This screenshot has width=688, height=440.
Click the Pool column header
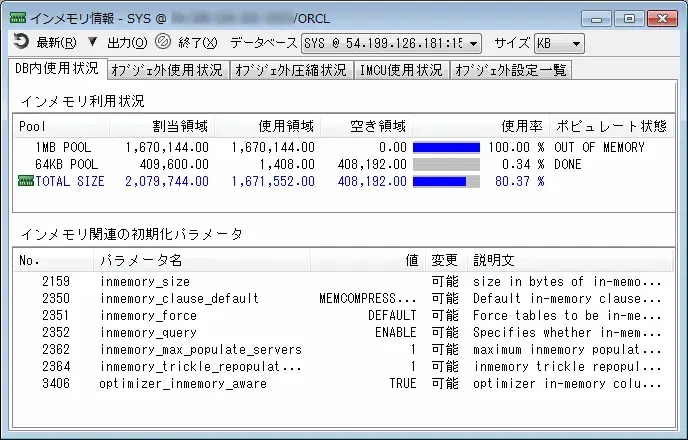(60, 126)
